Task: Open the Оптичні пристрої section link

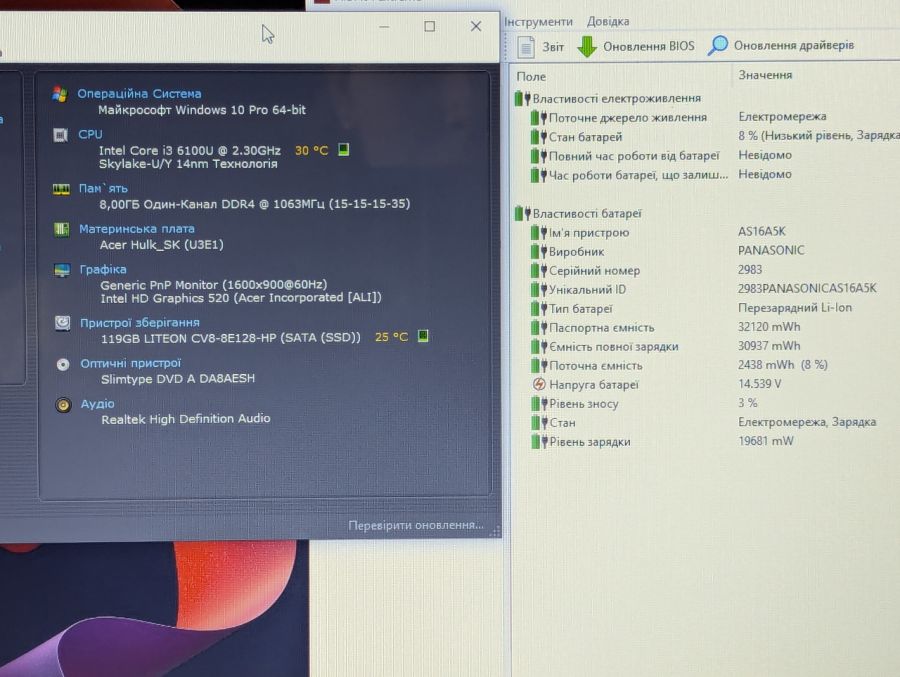Action: 131,363
